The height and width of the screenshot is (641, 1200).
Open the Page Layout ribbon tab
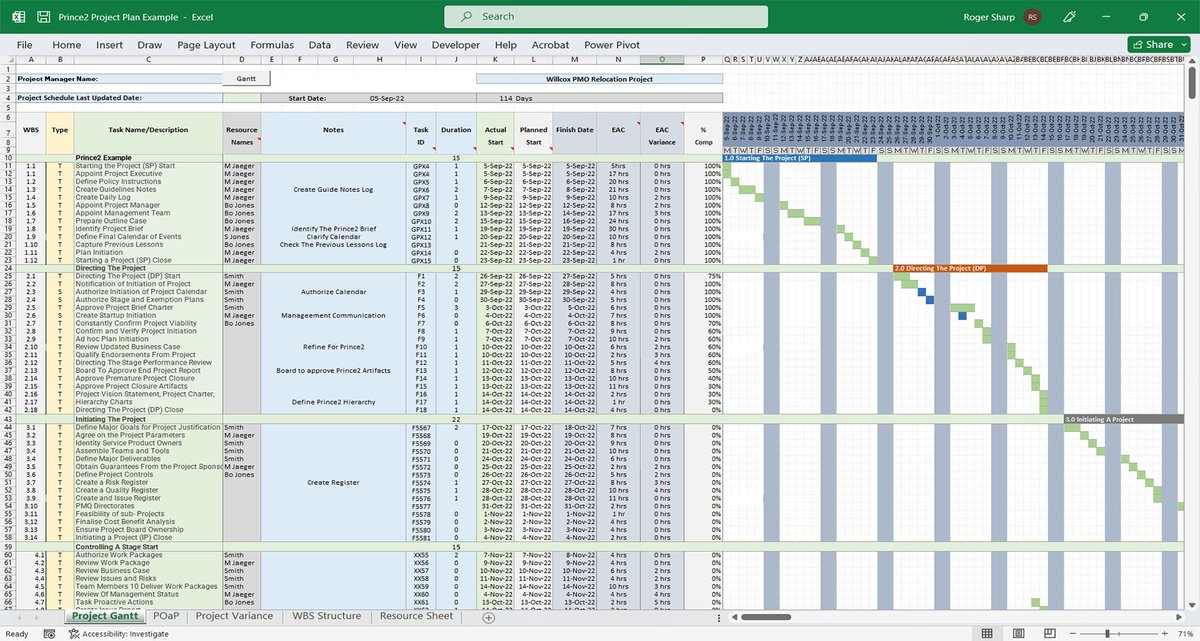pyautogui.click(x=206, y=45)
